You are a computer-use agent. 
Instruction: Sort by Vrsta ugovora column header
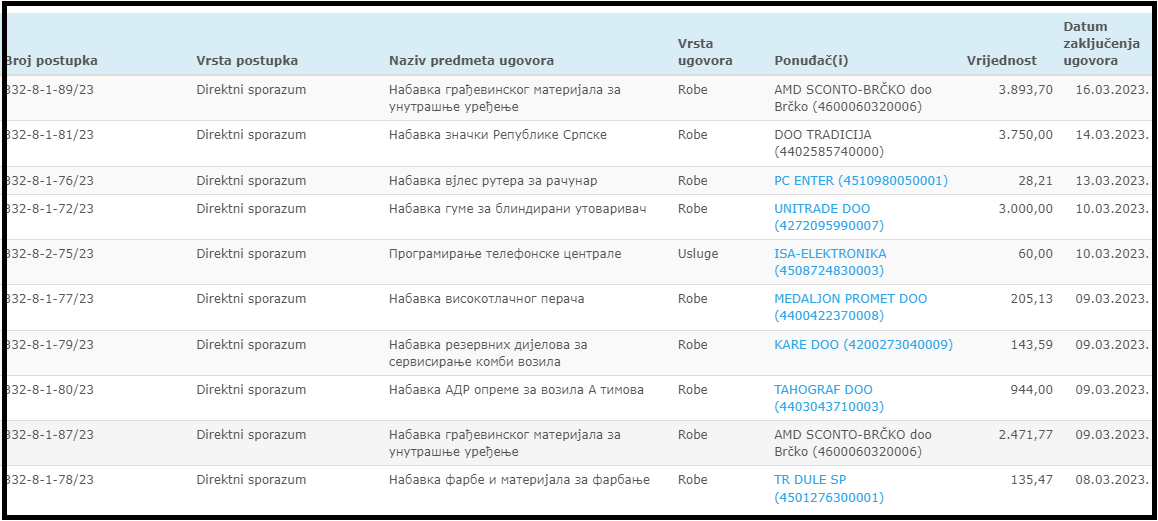[x=705, y=52]
